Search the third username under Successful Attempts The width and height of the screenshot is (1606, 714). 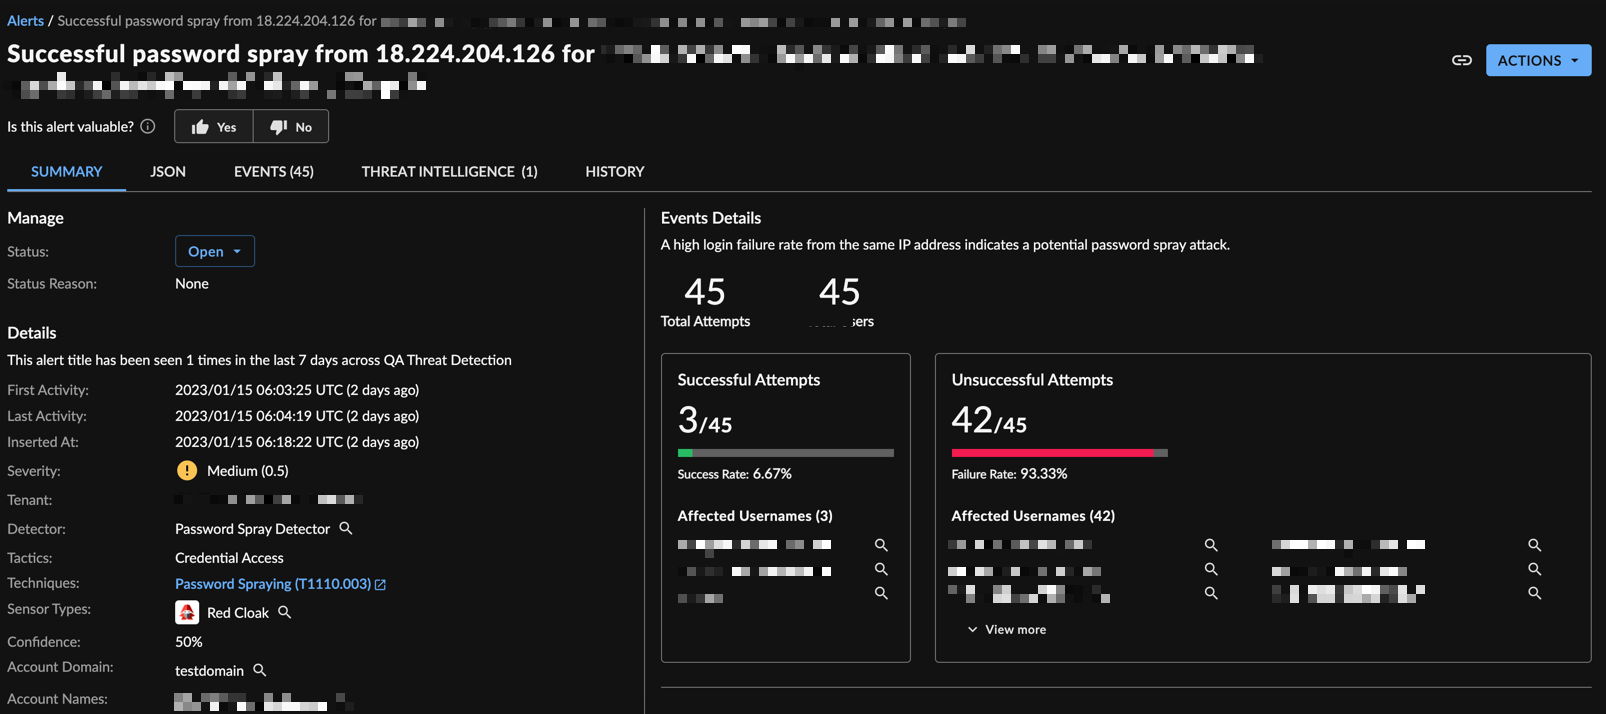pyautogui.click(x=881, y=593)
